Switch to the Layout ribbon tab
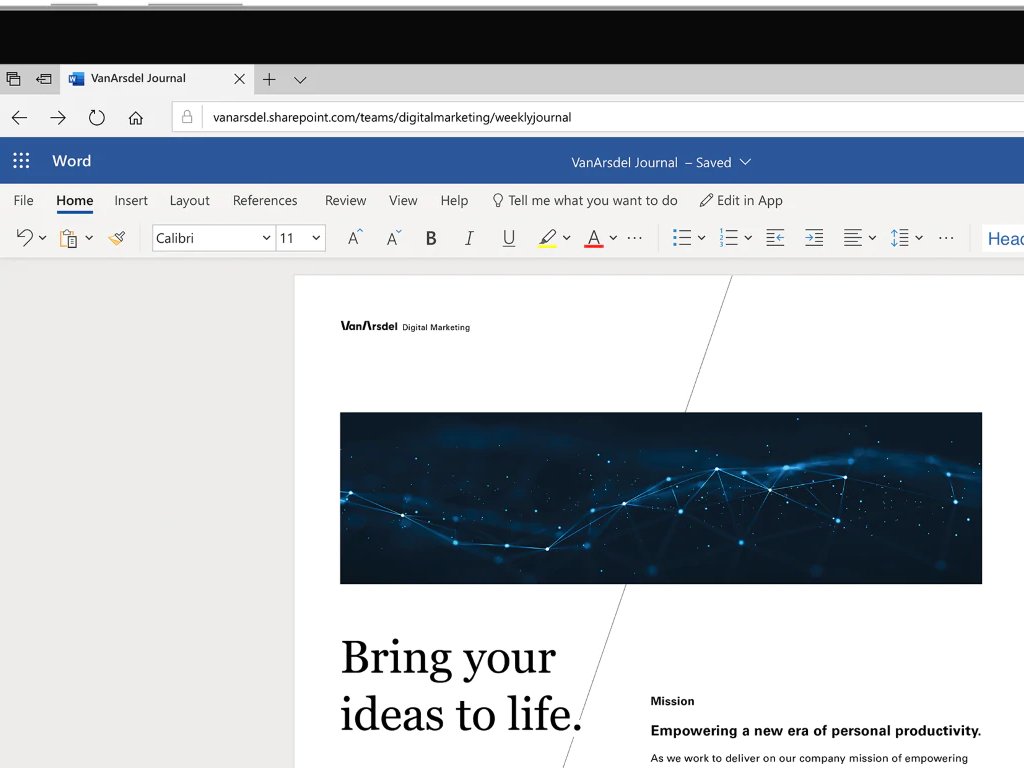 [x=189, y=200]
